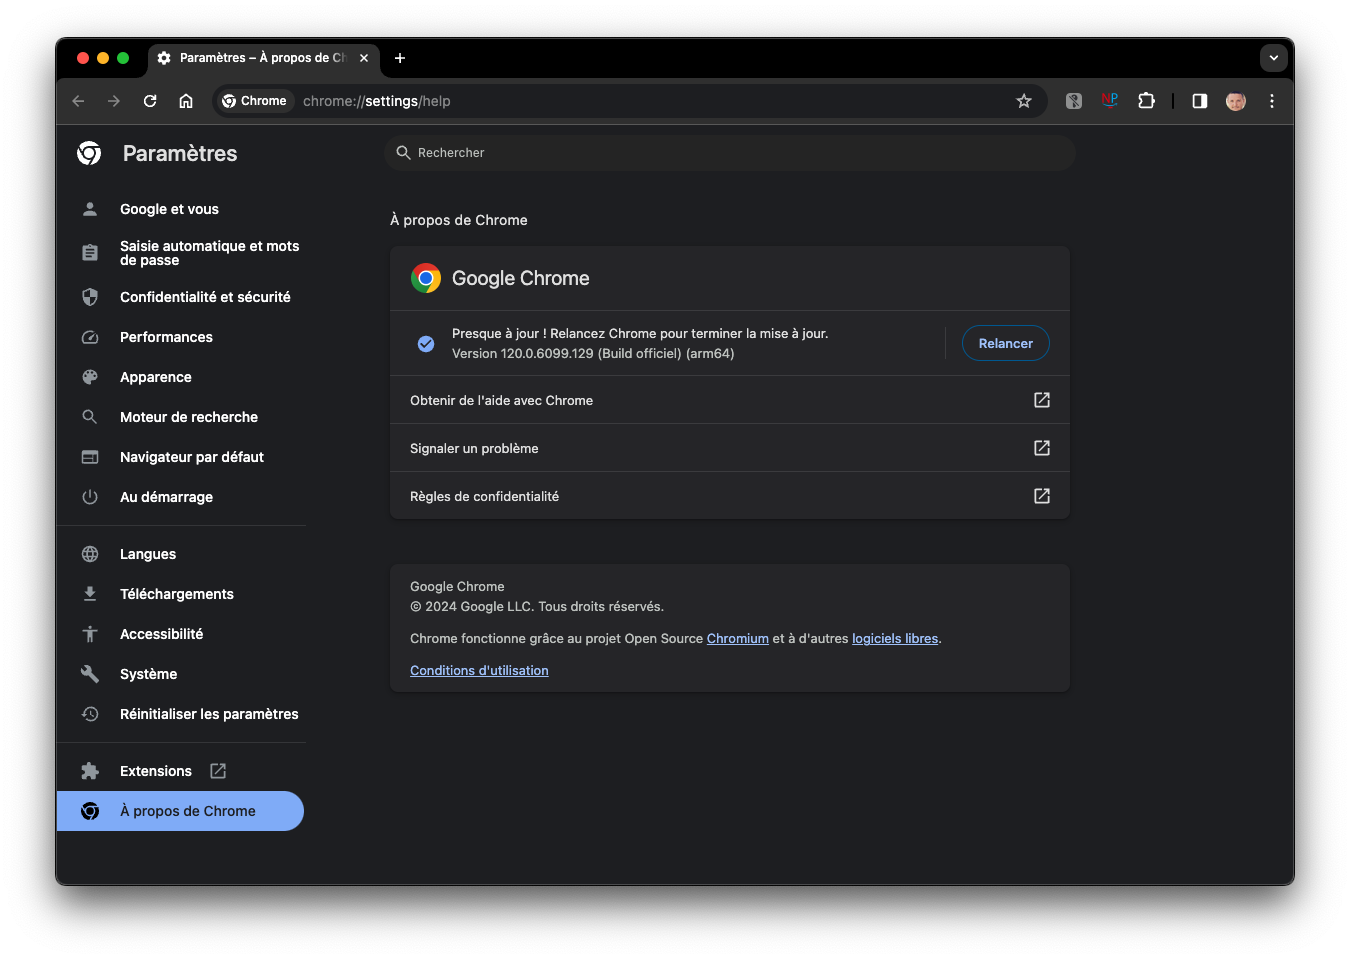
Task: Click external link icon for Signaler un problème
Action: point(1042,448)
